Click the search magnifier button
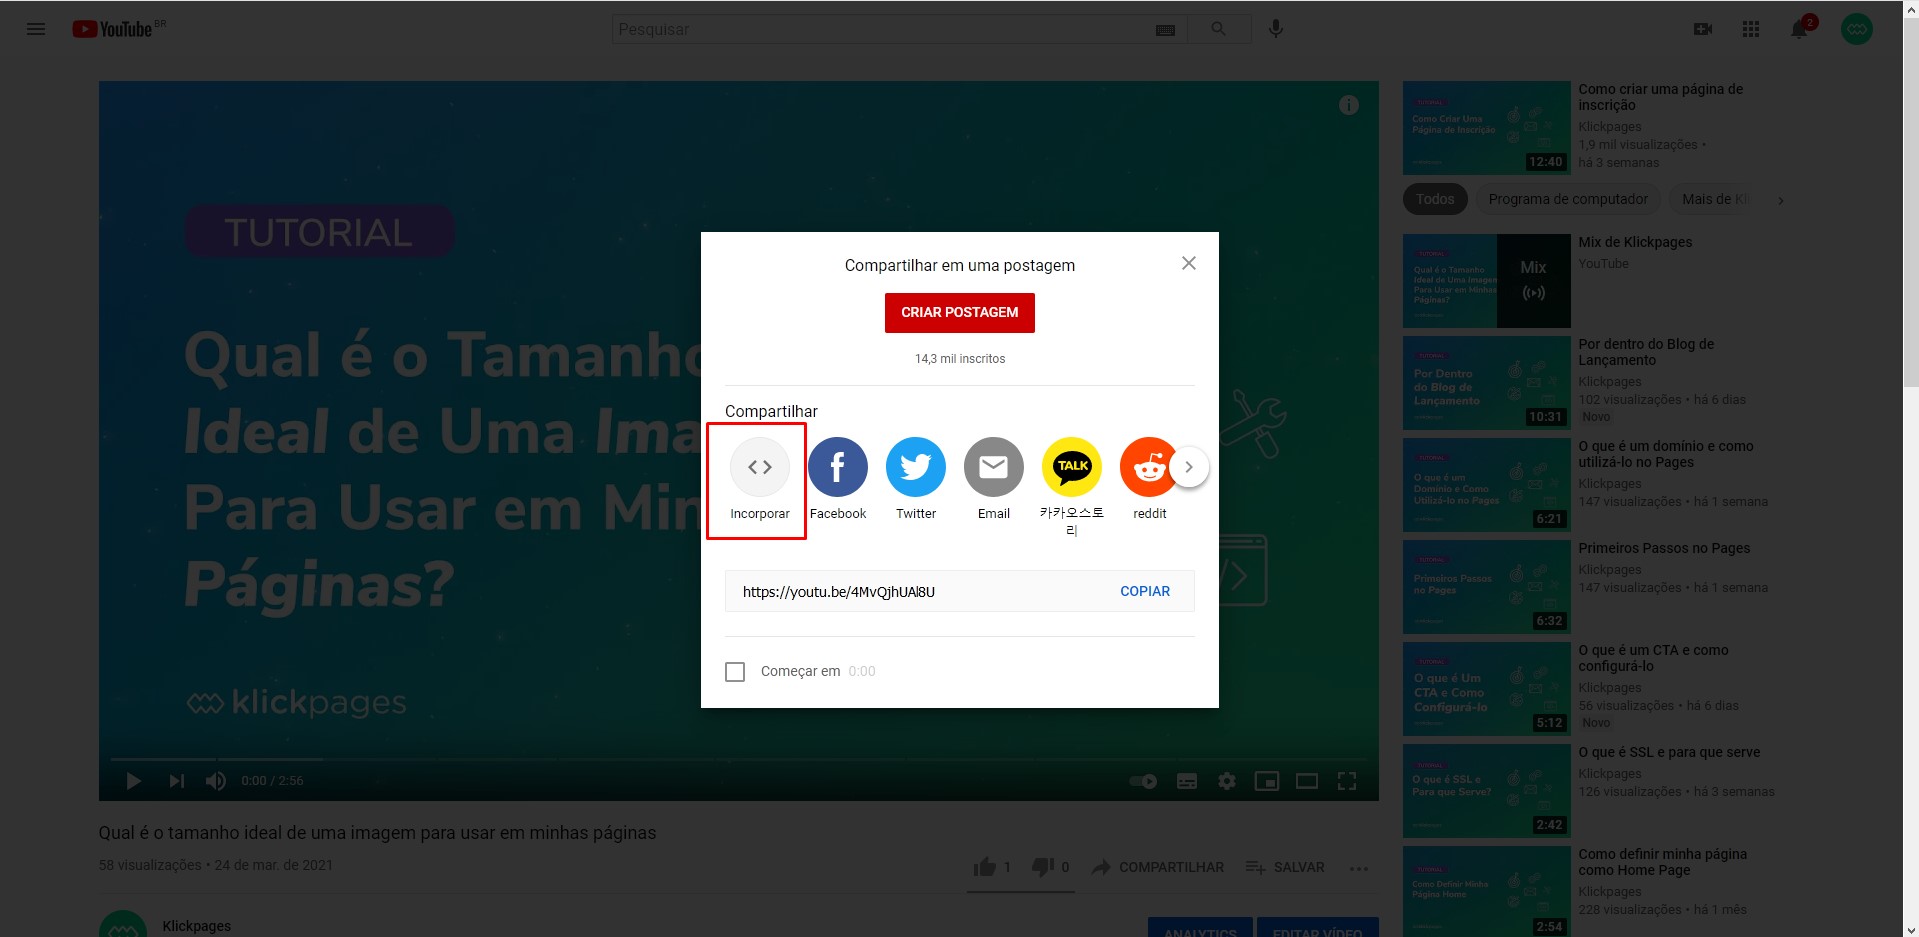Viewport: 1919px width, 937px height. click(1218, 29)
